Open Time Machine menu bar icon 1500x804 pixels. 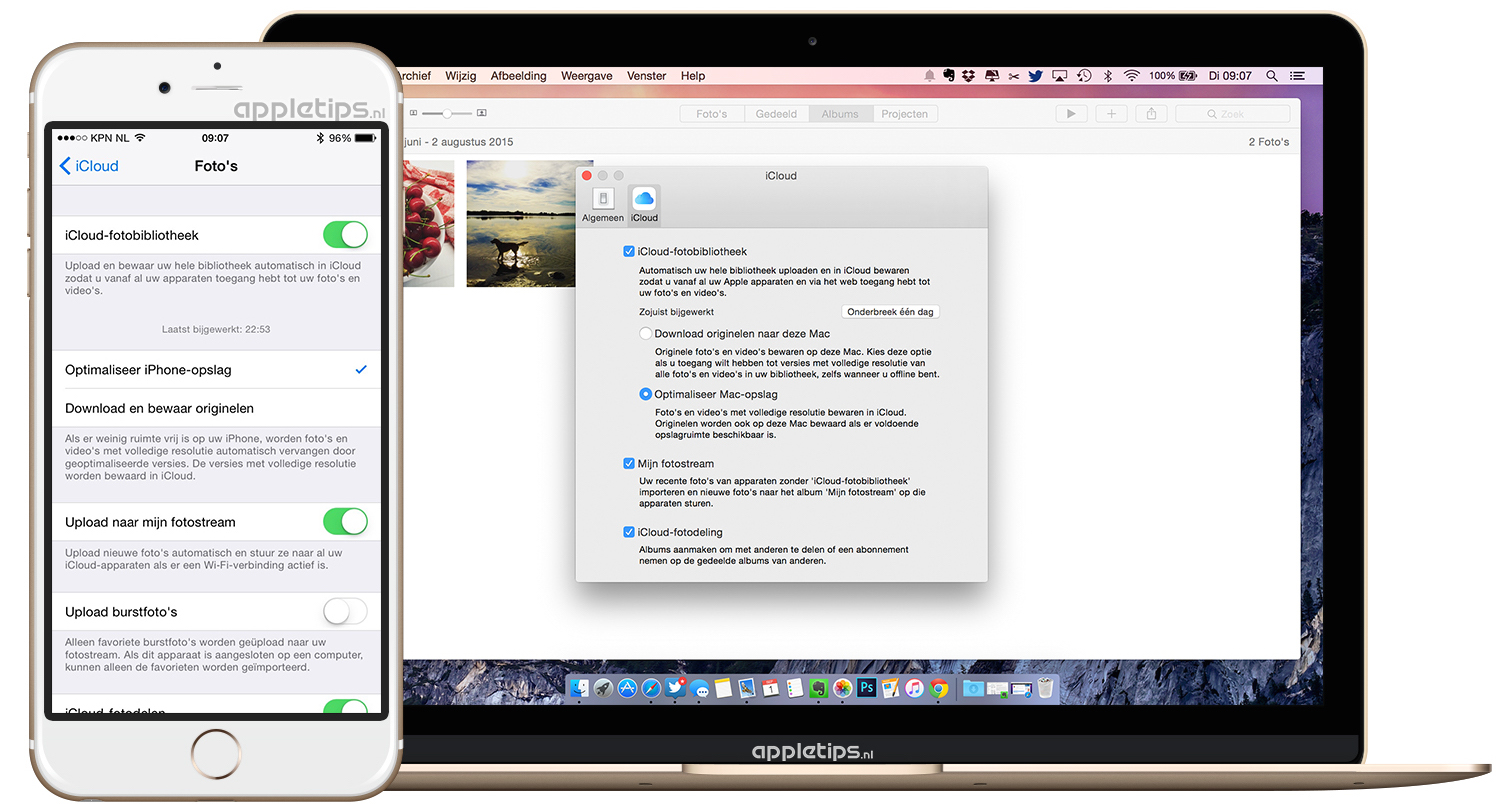pyautogui.click(x=1084, y=76)
